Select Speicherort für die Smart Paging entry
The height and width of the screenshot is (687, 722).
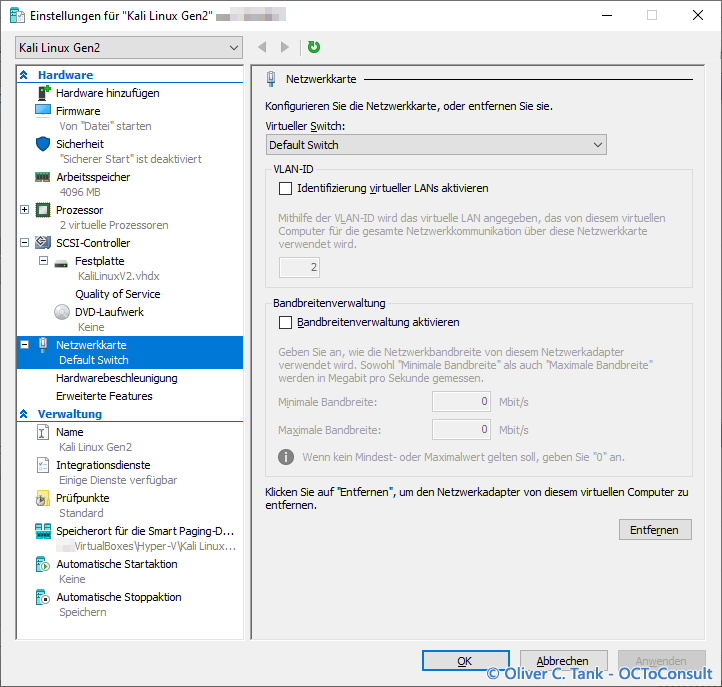(145, 531)
